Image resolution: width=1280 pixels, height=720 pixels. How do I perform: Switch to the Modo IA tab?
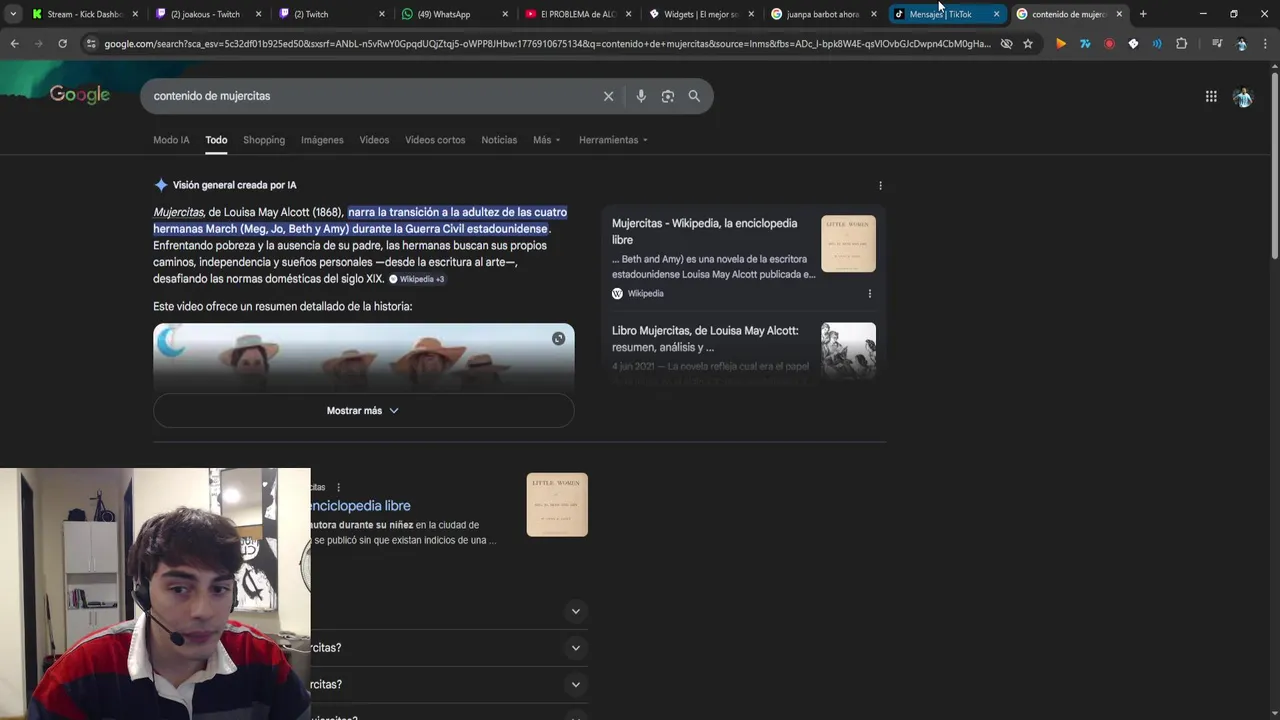pos(171,140)
